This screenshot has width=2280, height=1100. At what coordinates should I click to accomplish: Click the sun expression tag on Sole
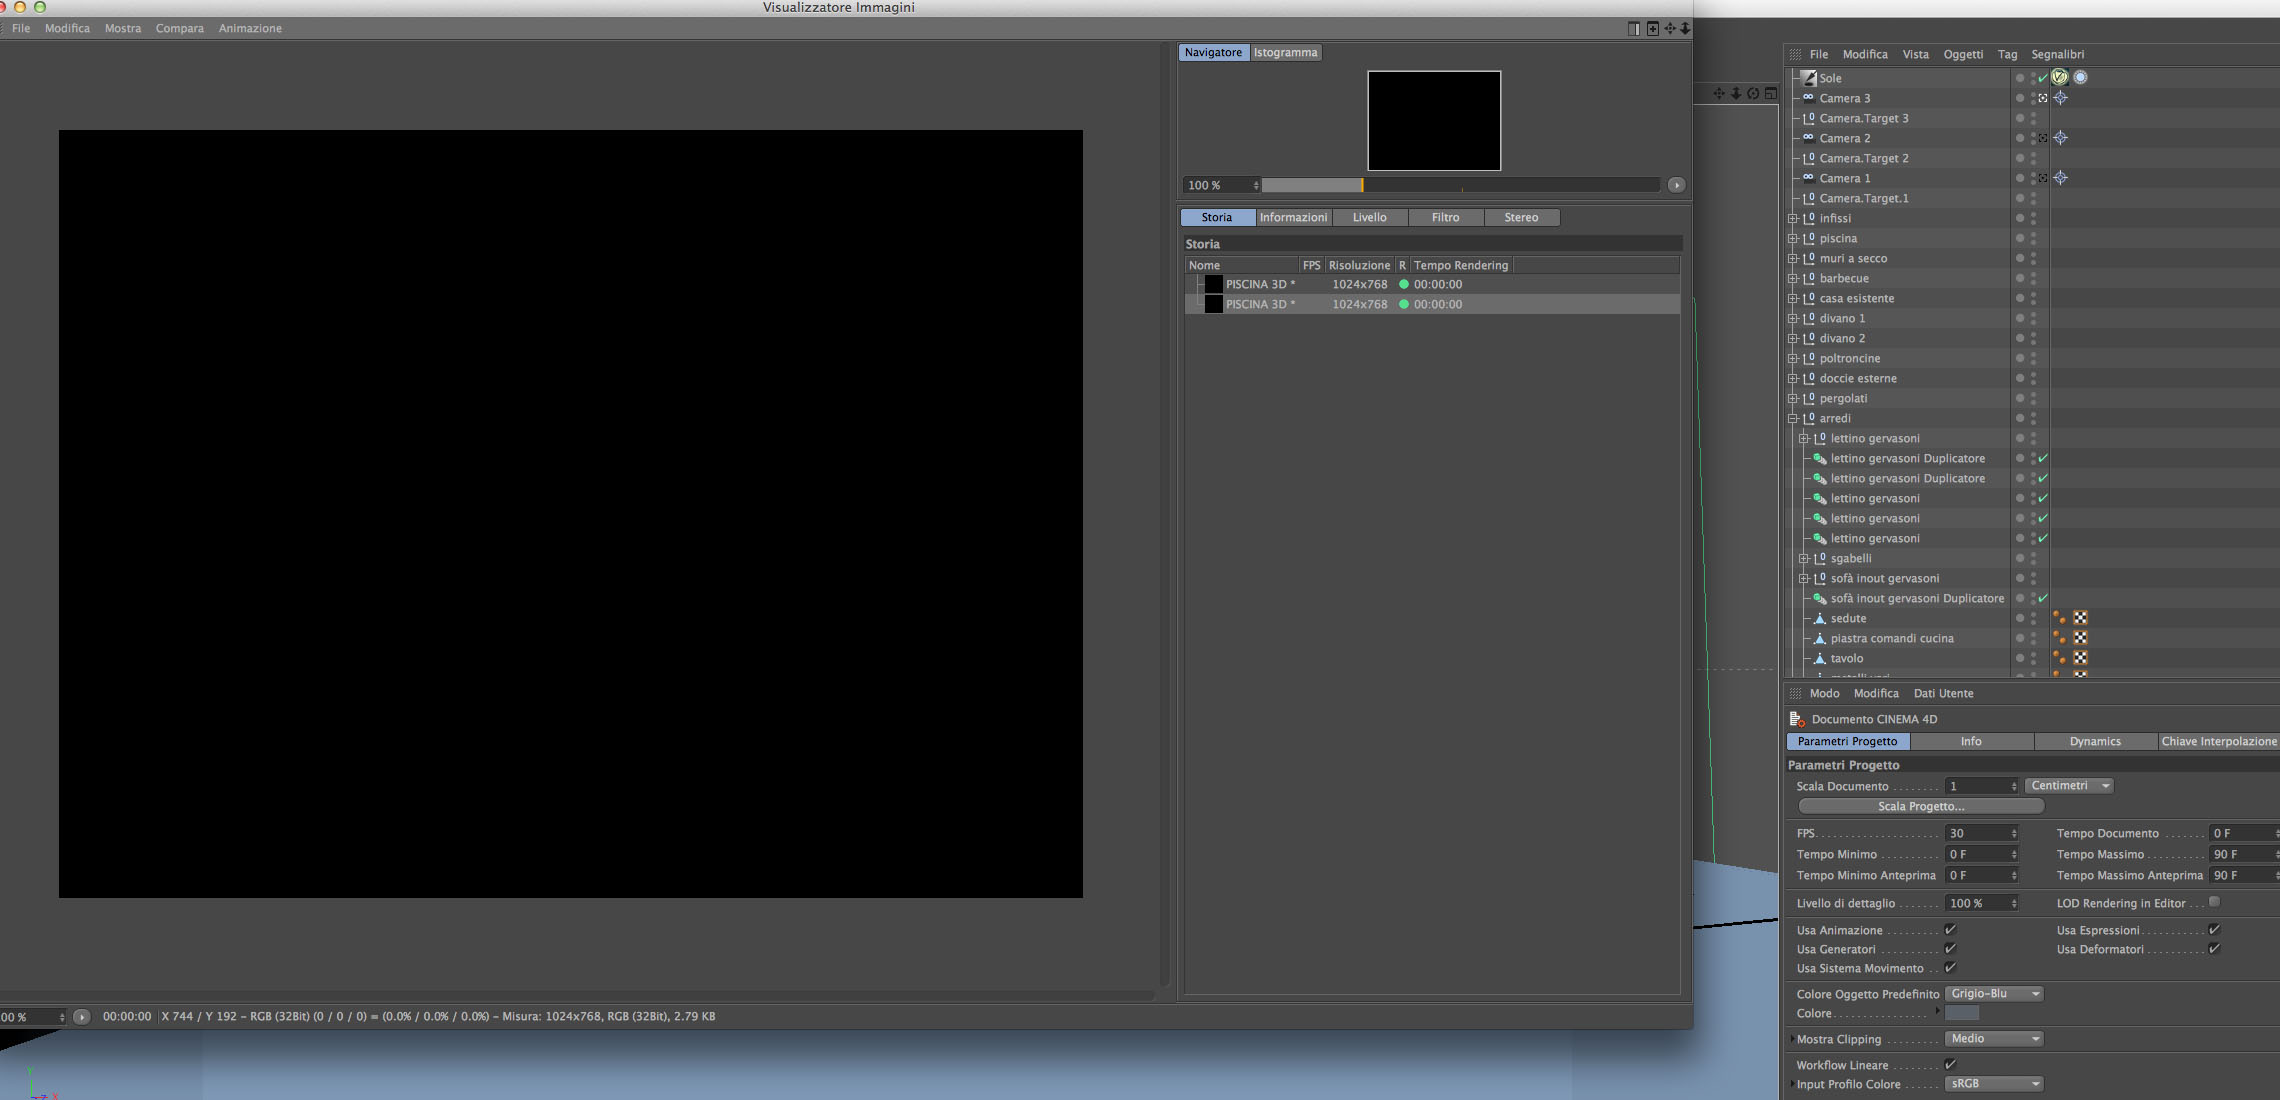2059,77
